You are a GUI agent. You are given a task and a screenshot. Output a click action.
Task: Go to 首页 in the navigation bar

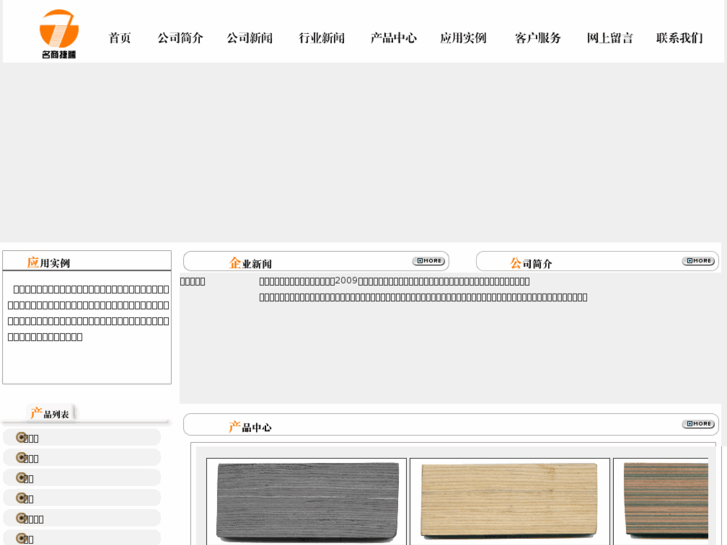pyautogui.click(x=120, y=38)
